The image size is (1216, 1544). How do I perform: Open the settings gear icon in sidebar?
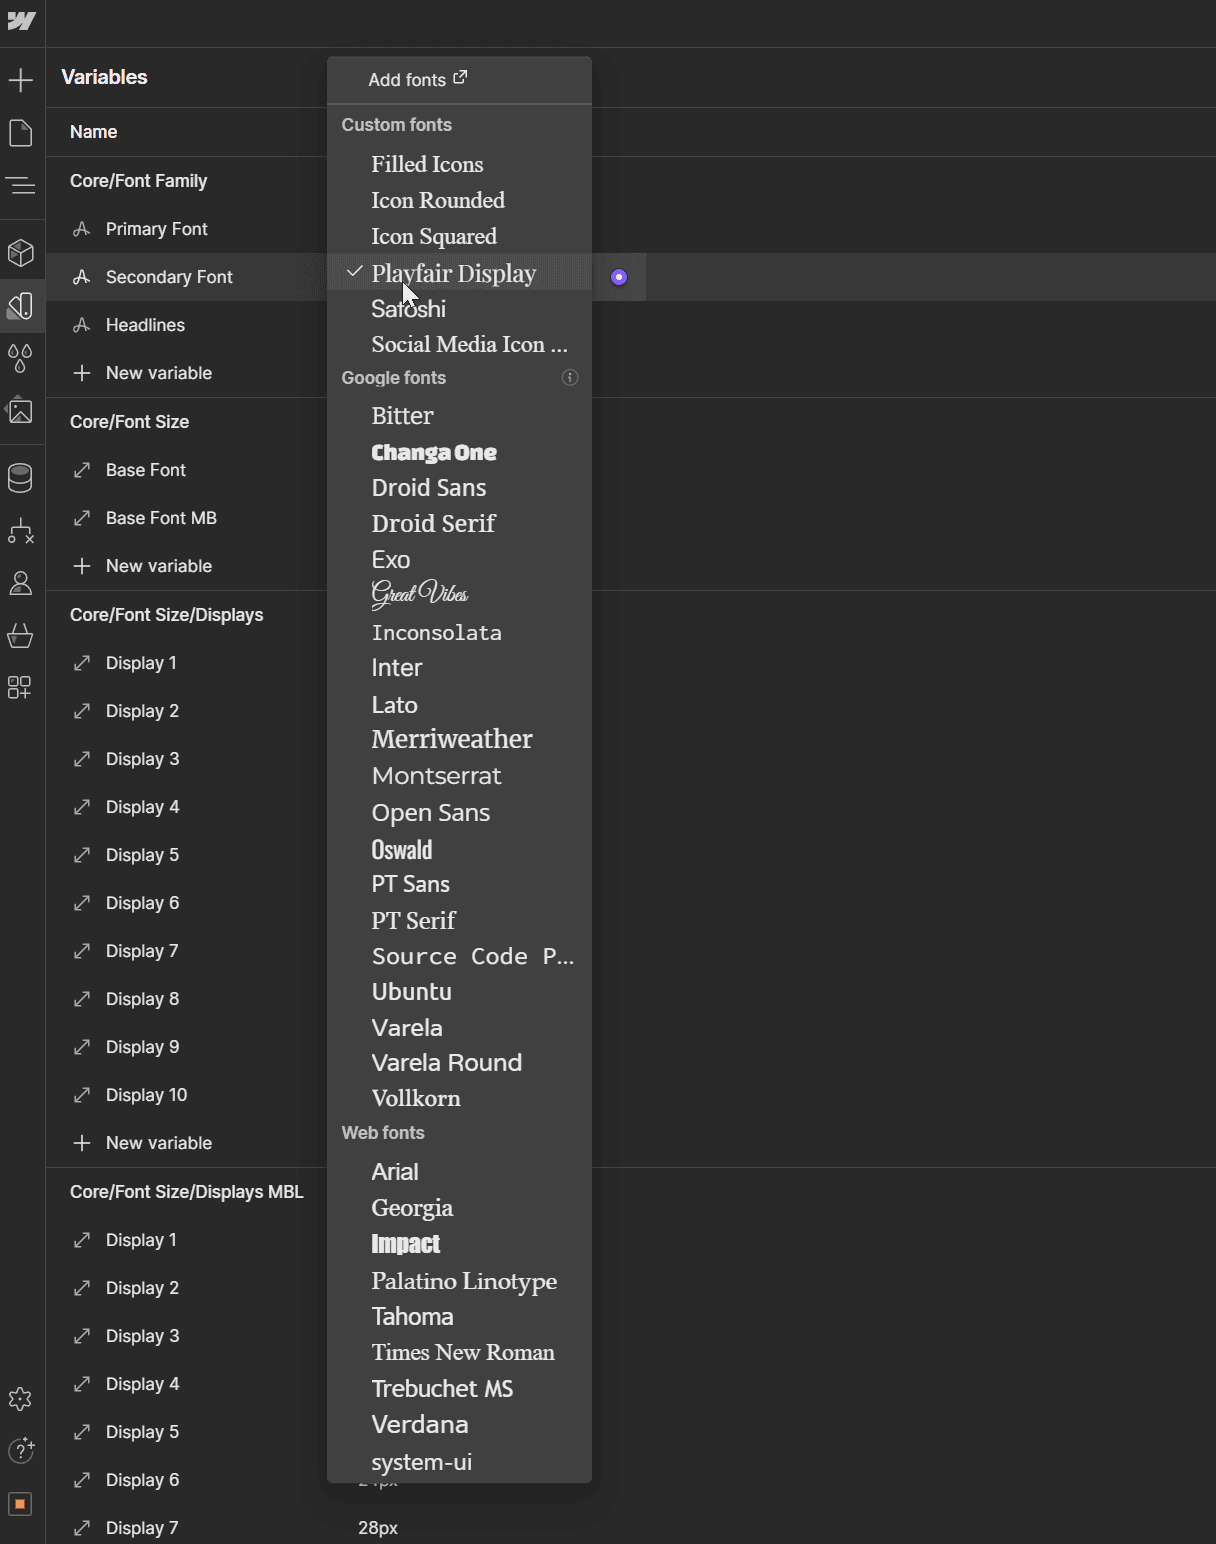pos(21,1399)
